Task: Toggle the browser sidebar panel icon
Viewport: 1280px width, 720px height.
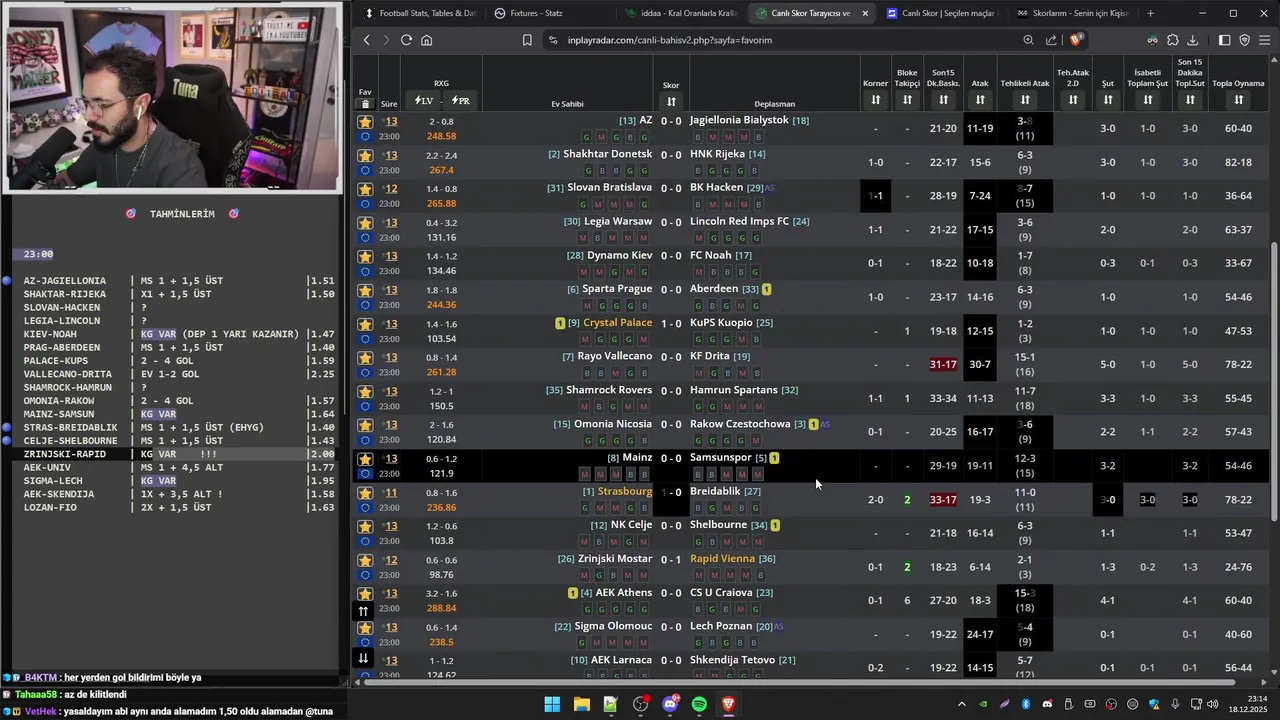Action: coord(1224,40)
